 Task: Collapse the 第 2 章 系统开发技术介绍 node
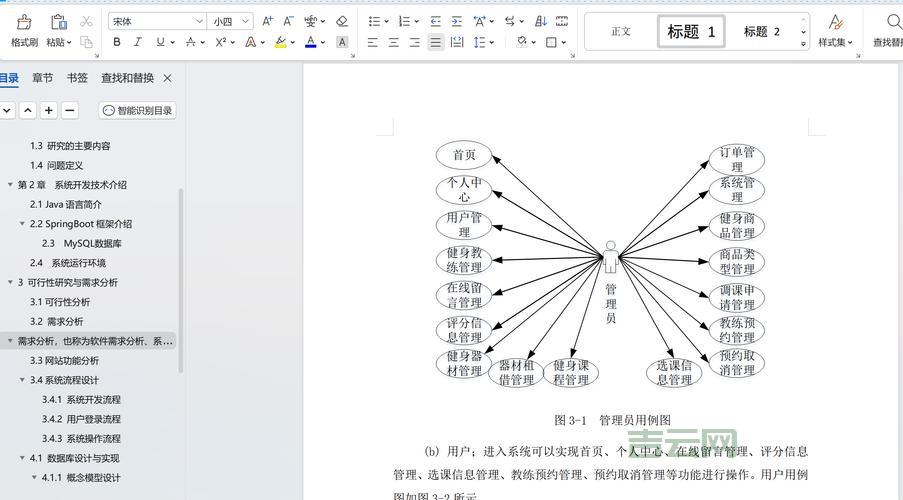click(10, 185)
